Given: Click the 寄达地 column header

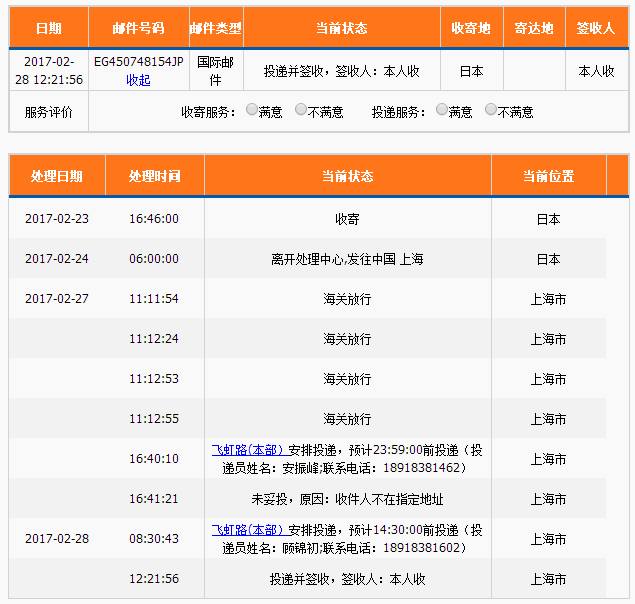Looking at the screenshot, I should point(534,28).
